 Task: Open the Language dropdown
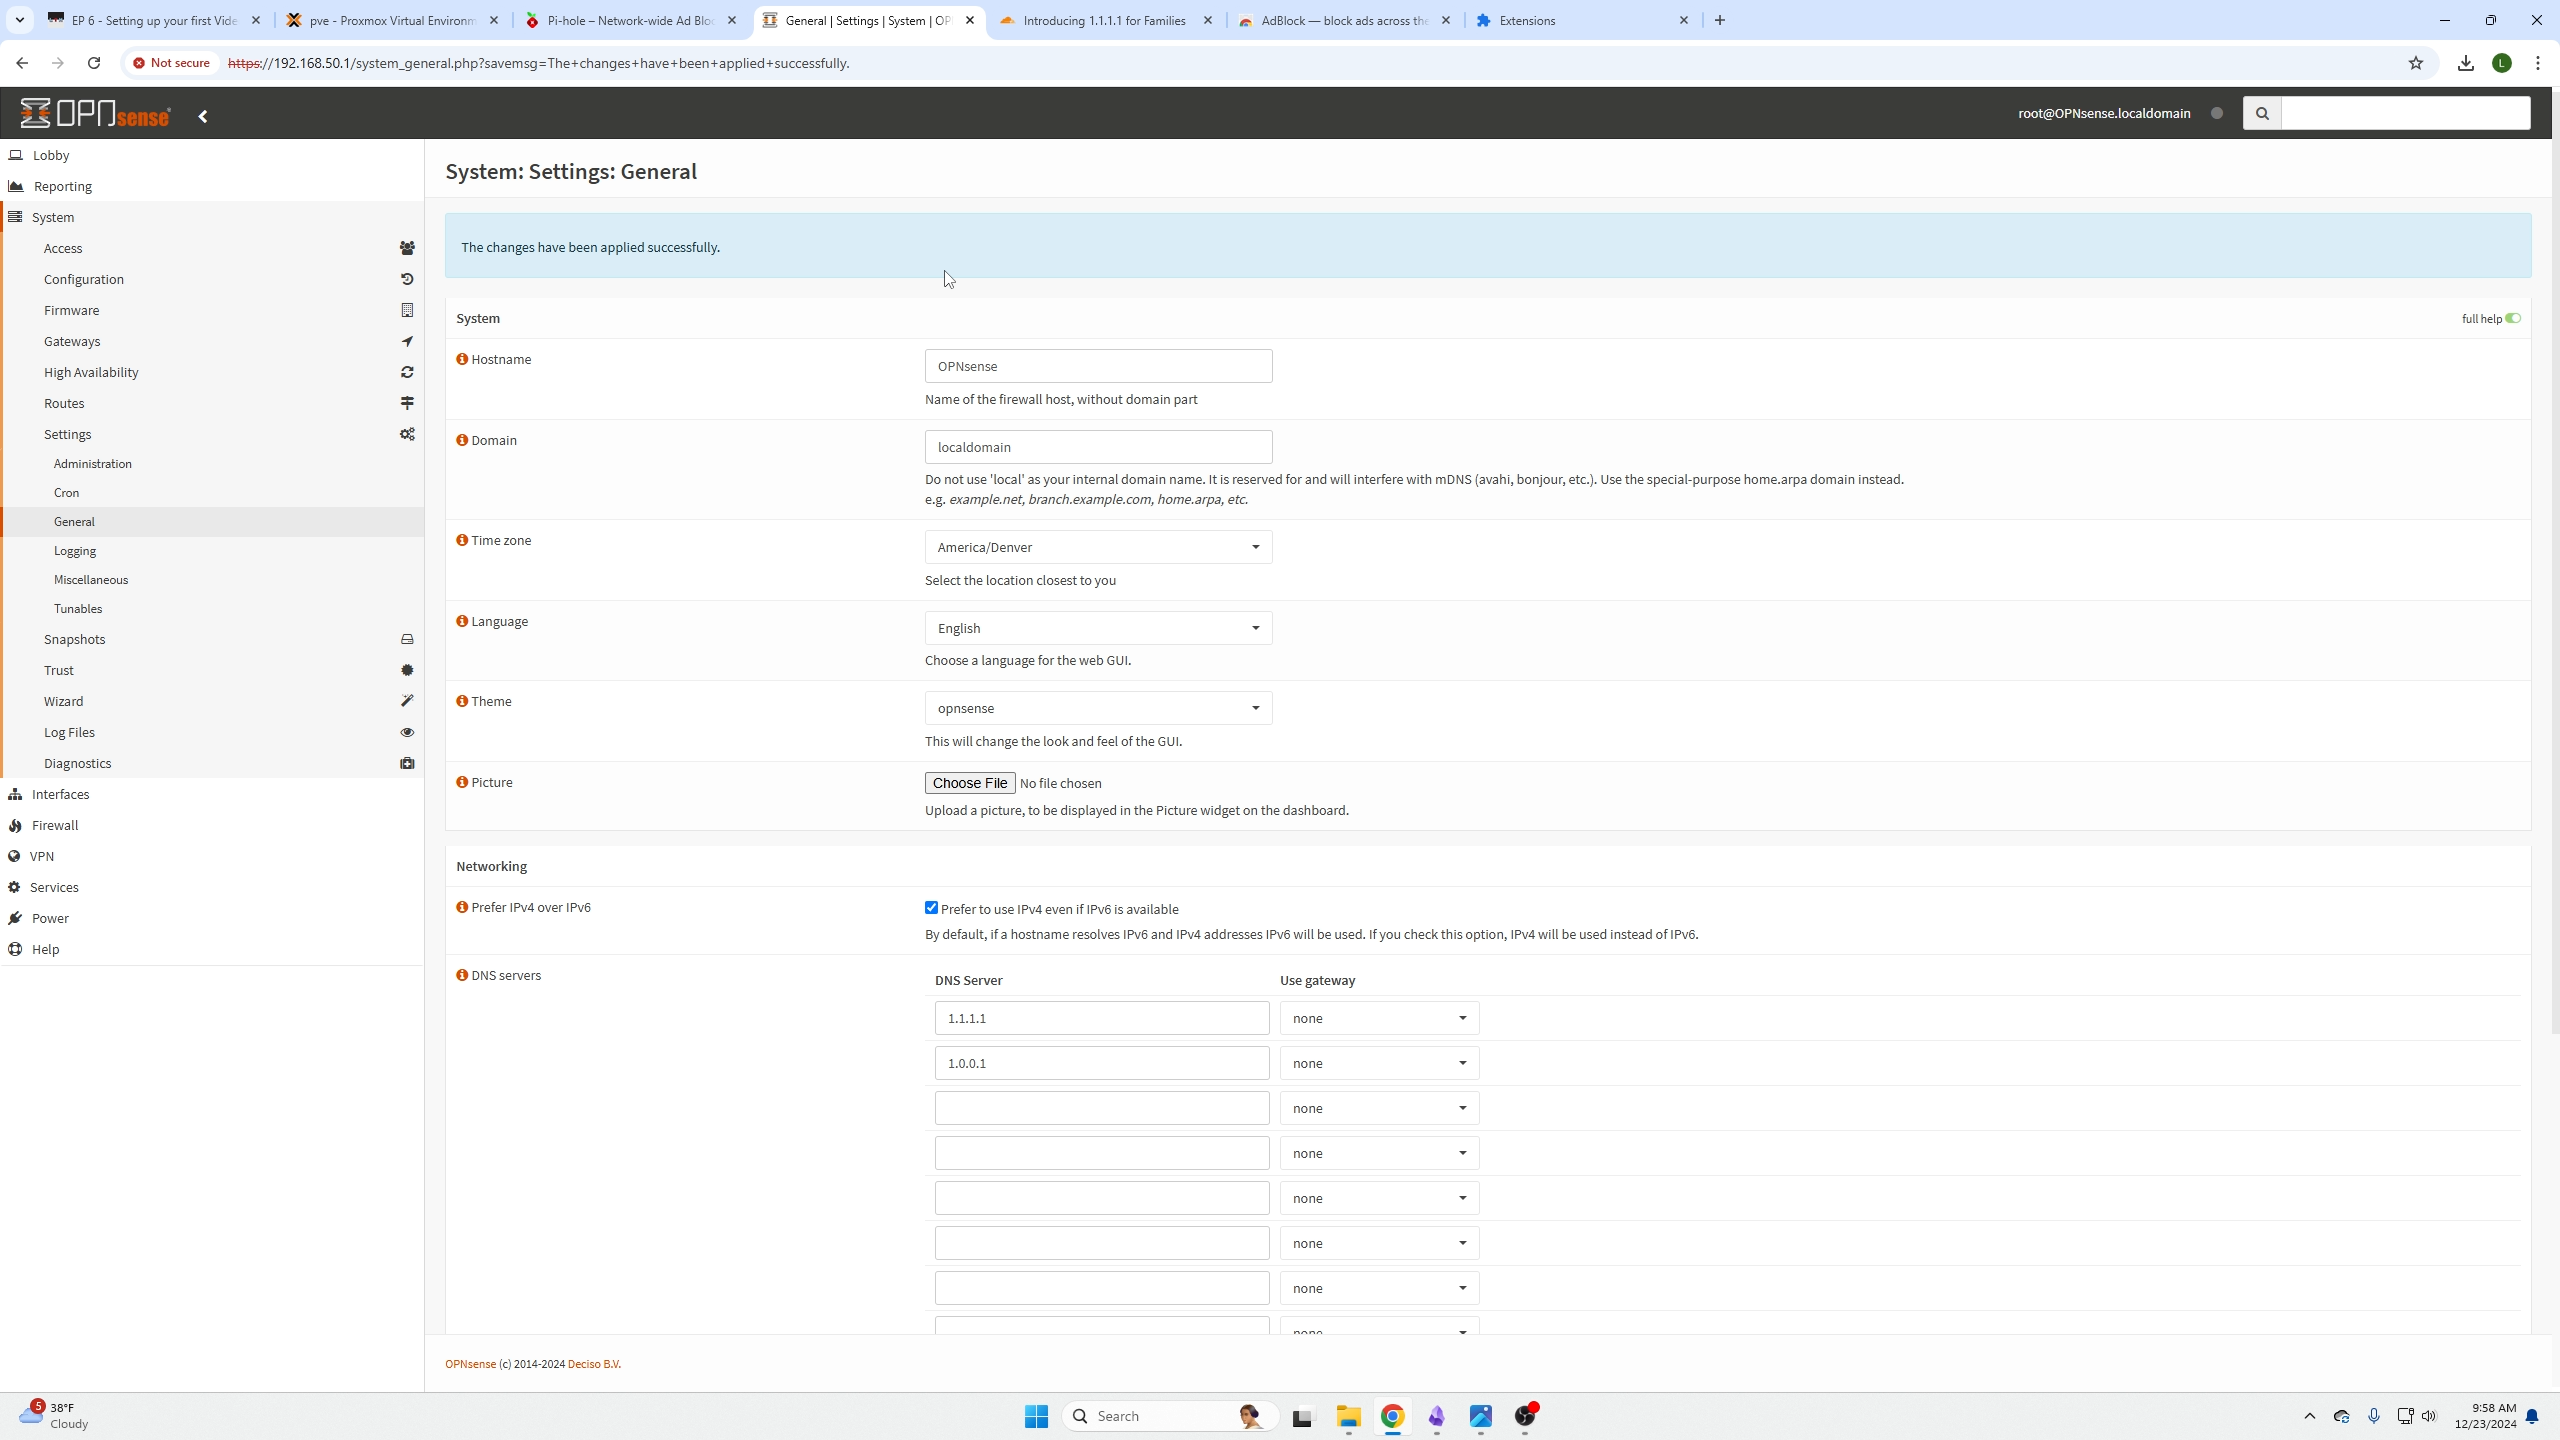pos(1098,628)
